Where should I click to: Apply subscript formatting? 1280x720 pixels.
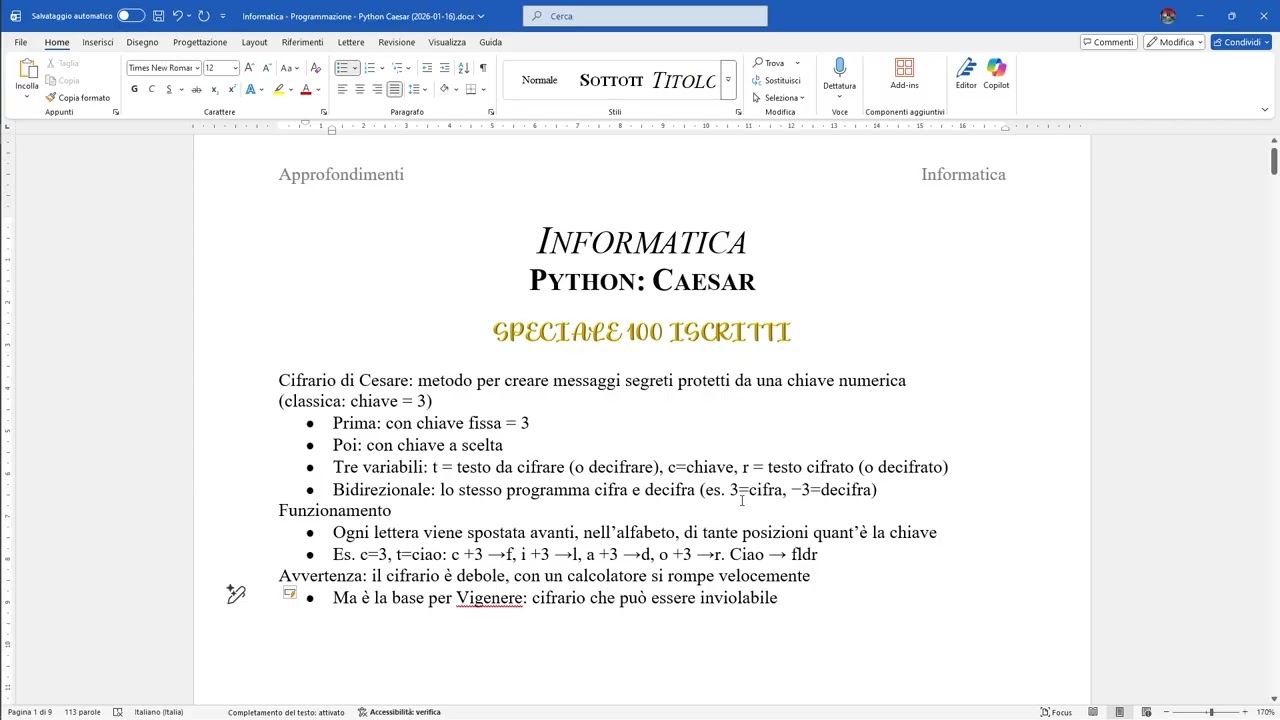point(215,89)
